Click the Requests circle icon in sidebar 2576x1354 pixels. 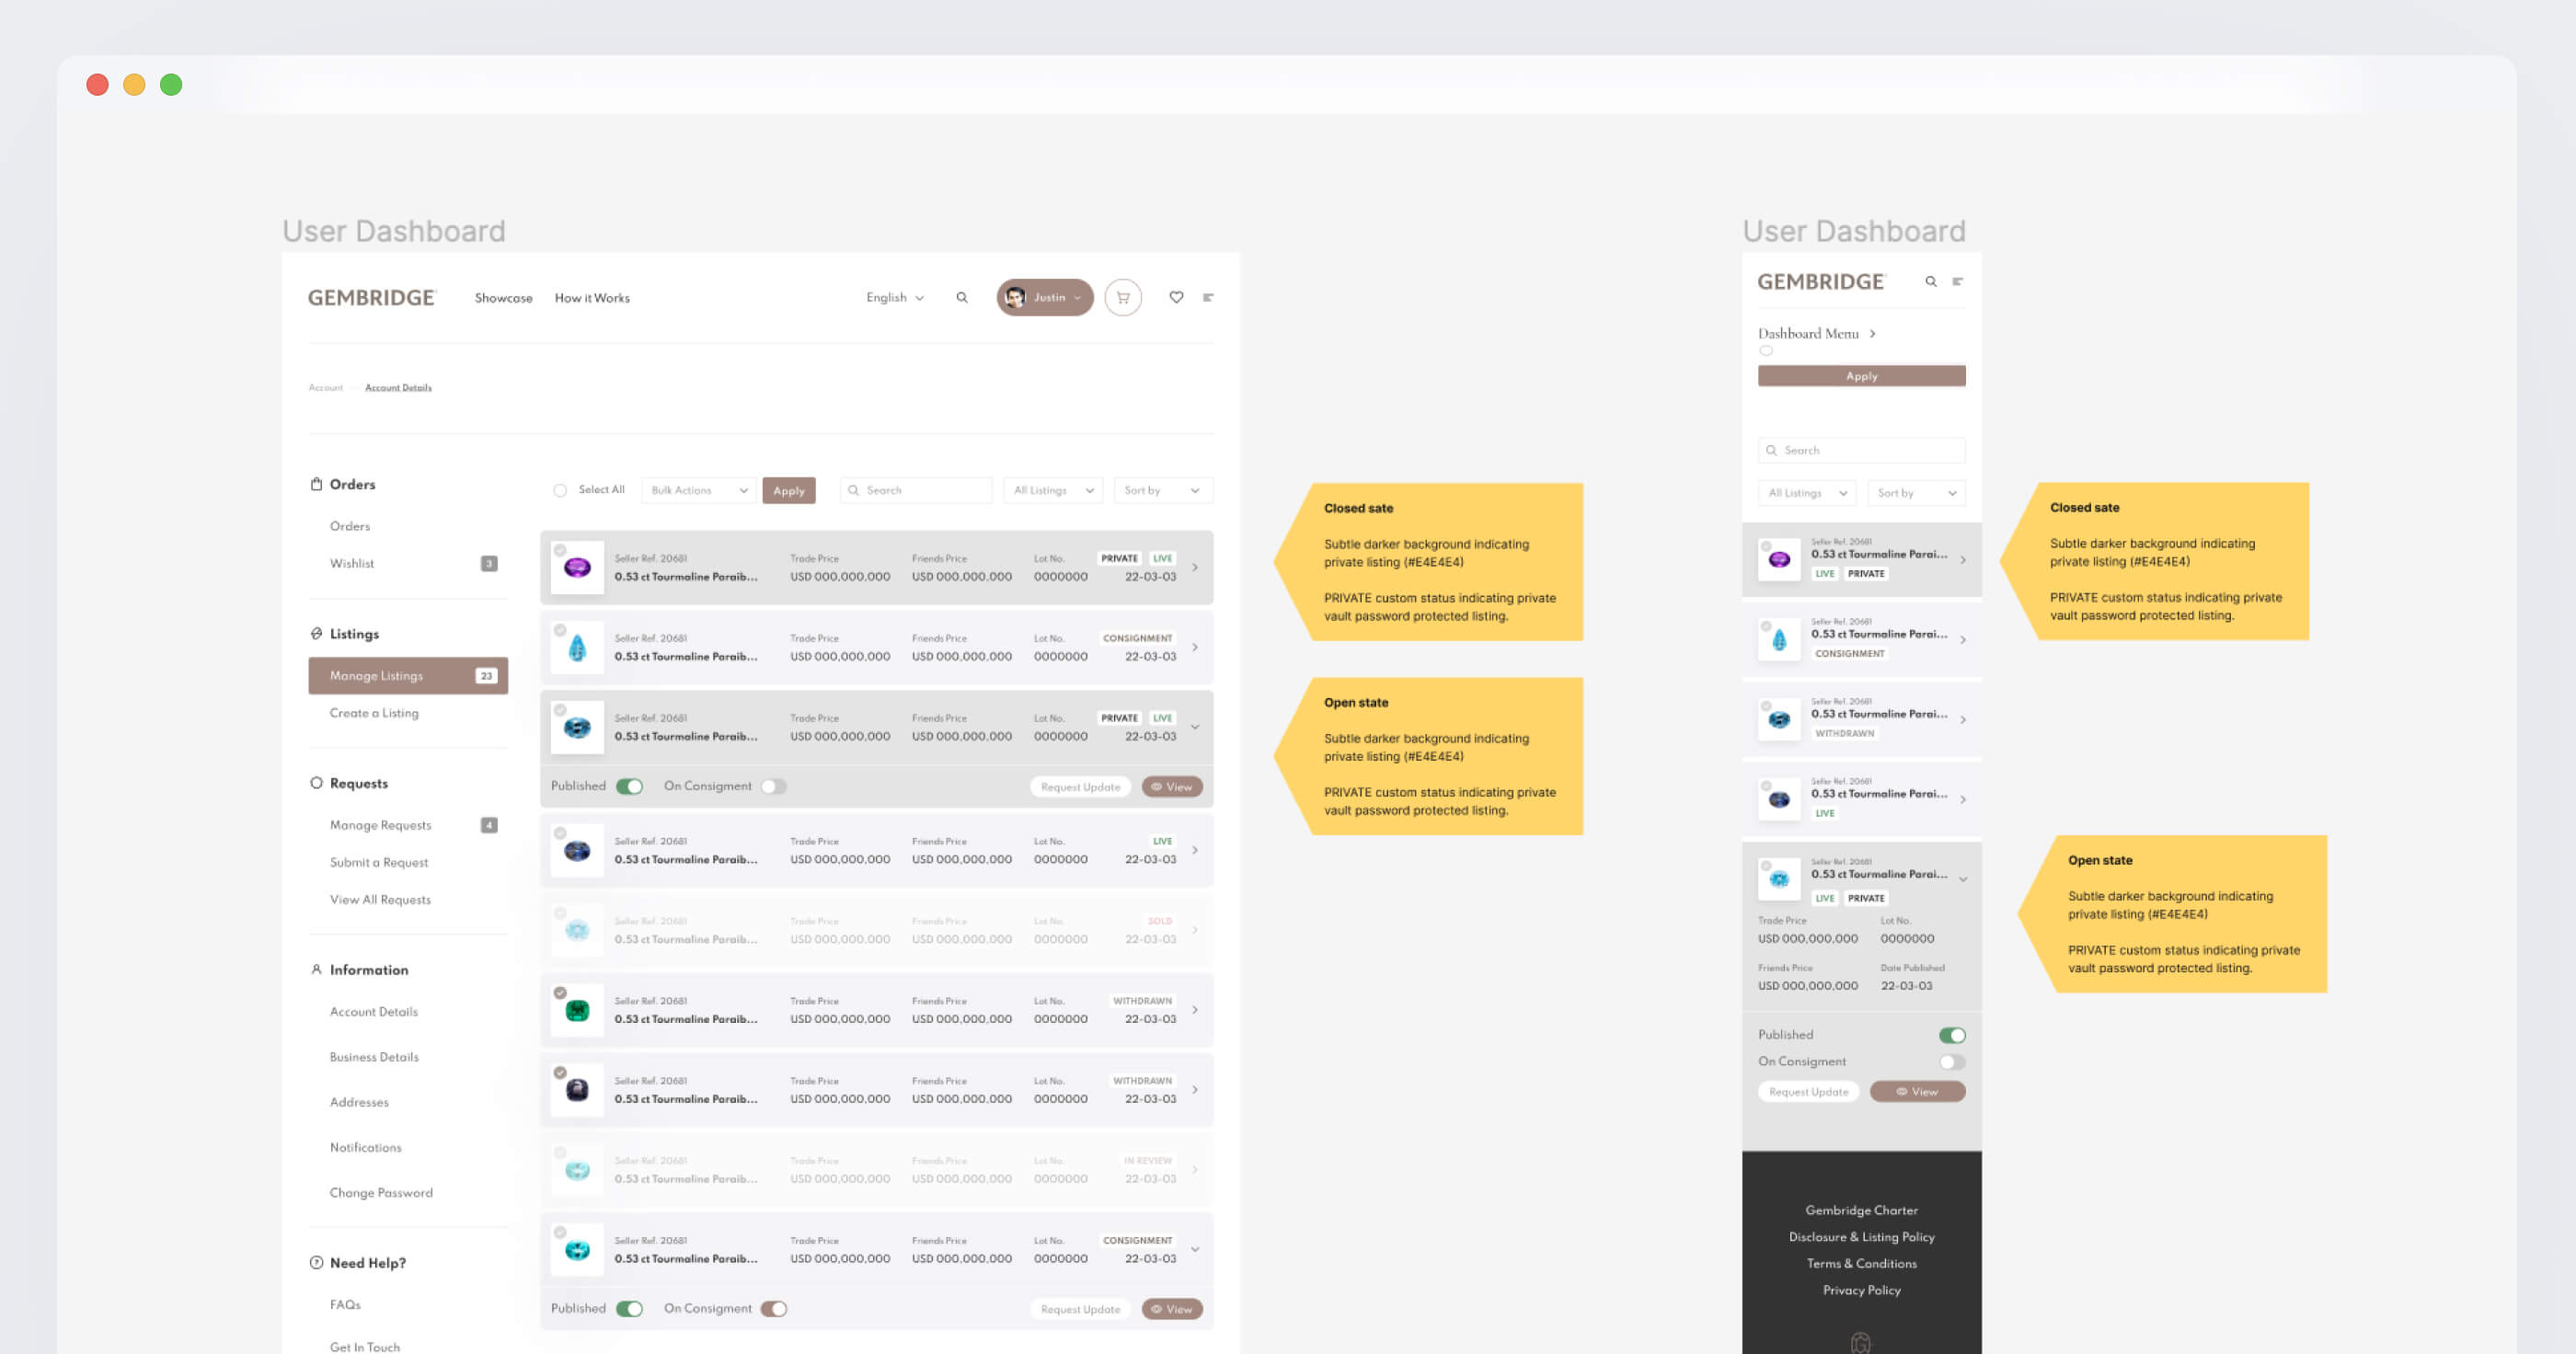tap(316, 783)
